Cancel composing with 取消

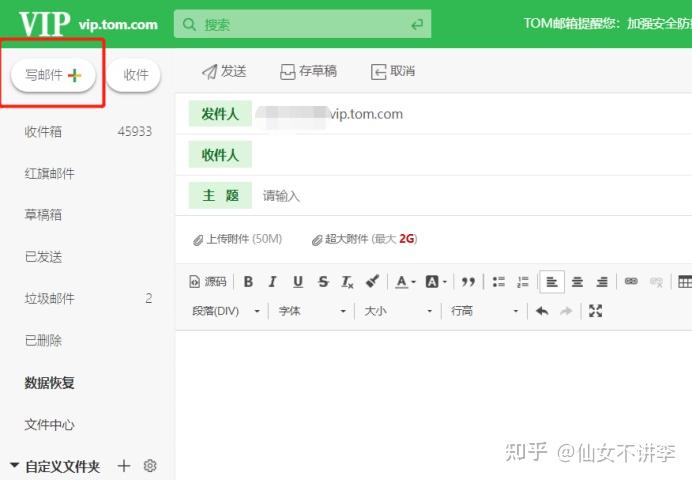point(393,71)
